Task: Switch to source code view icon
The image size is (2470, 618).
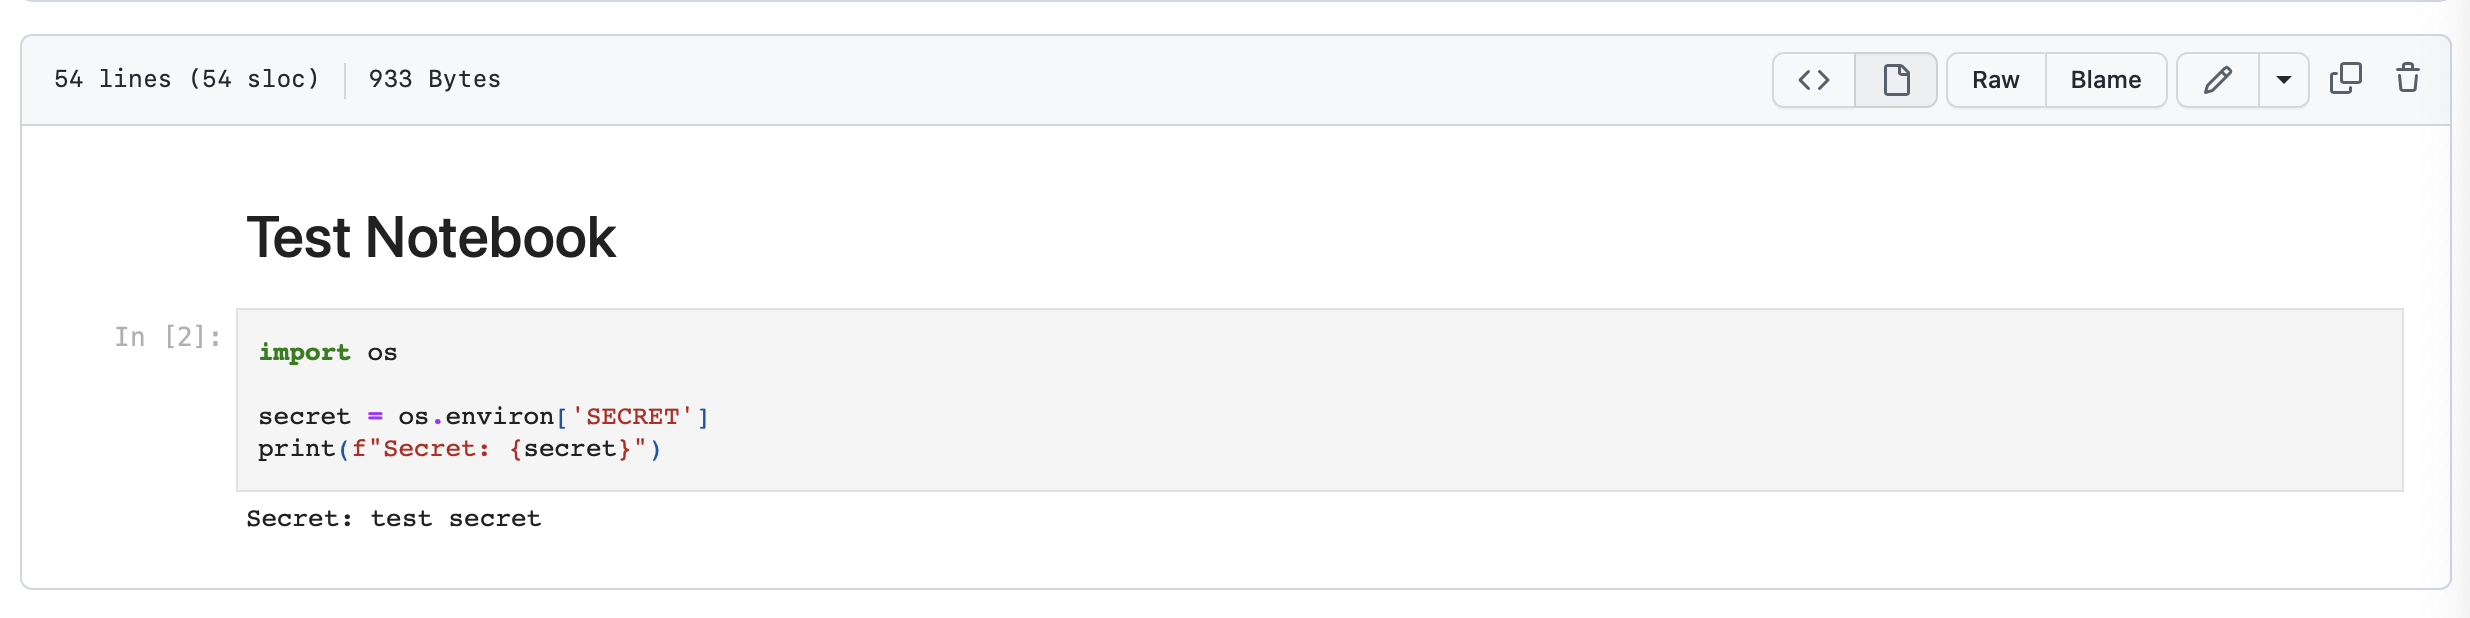Action: [1813, 80]
